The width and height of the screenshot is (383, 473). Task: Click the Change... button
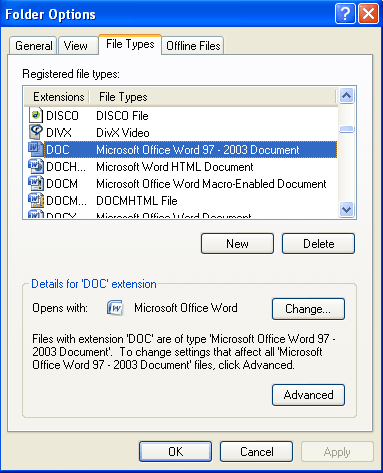click(x=308, y=309)
